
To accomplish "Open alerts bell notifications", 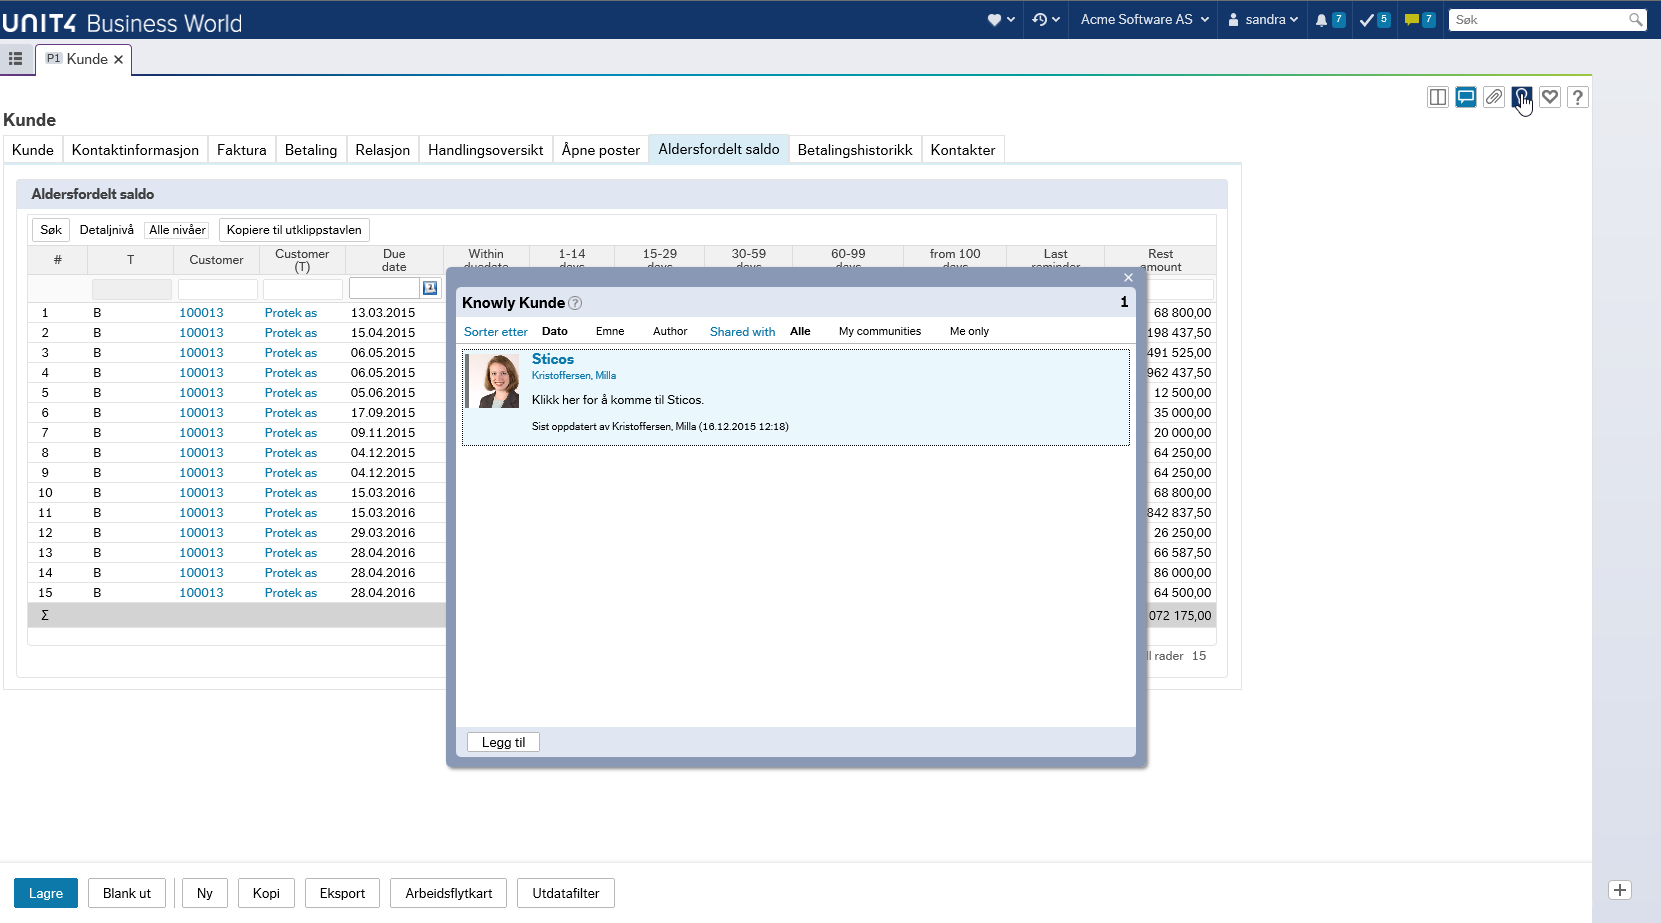I will (1330, 20).
